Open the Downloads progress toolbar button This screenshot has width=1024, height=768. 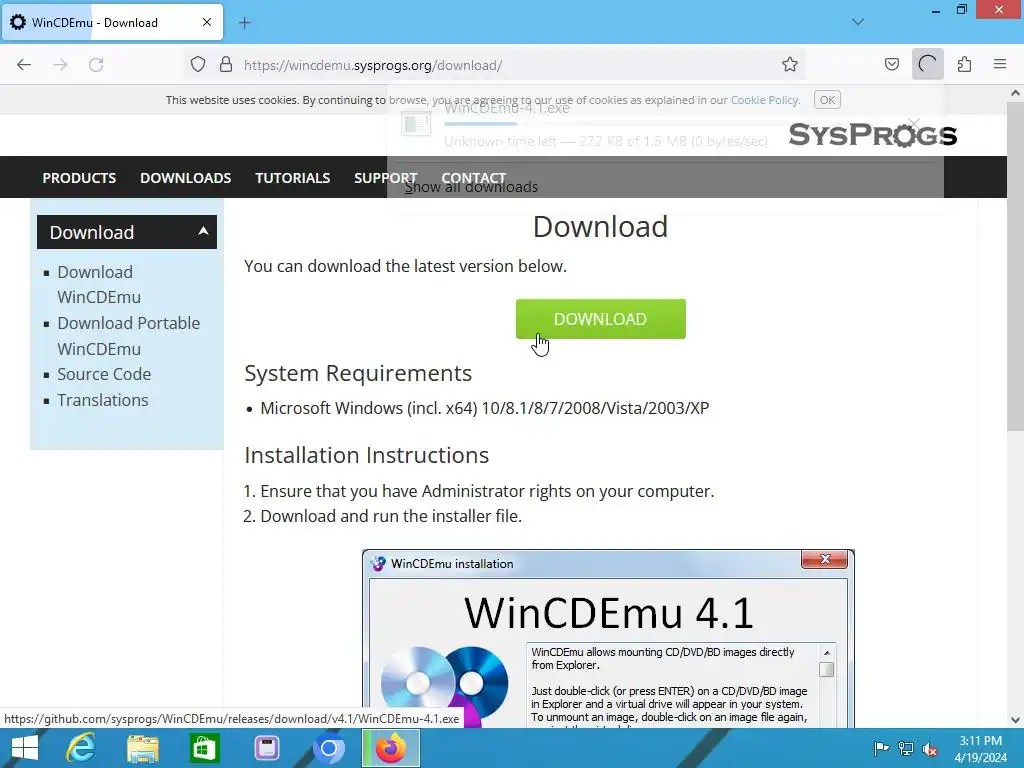point(927,65)
